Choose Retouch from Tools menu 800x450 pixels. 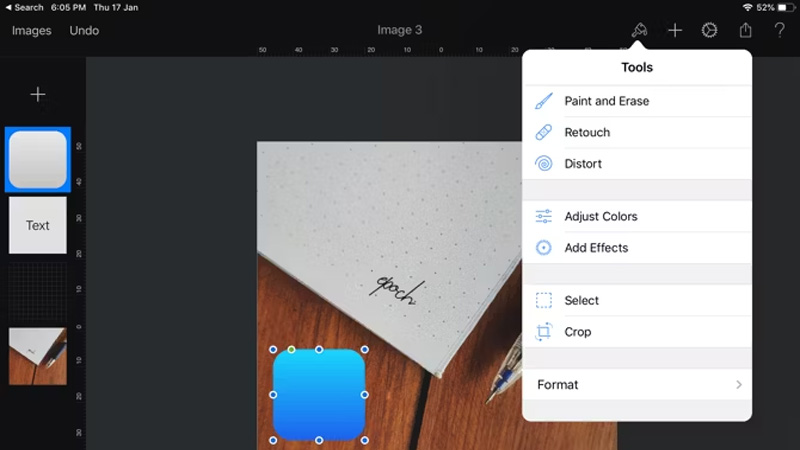click(x=637, y=132)
